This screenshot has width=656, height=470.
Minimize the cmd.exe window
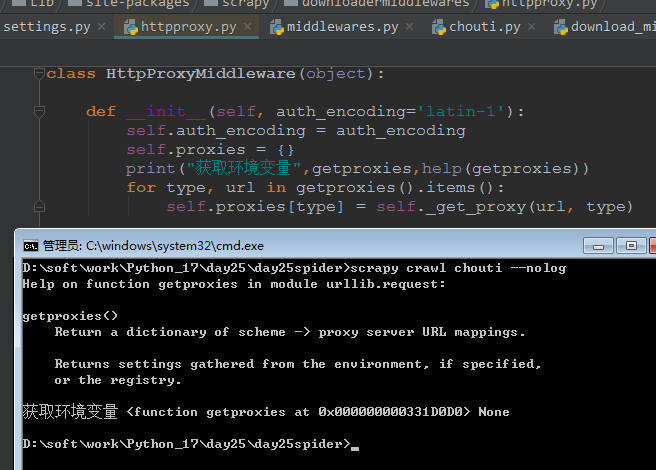point(598,245)
